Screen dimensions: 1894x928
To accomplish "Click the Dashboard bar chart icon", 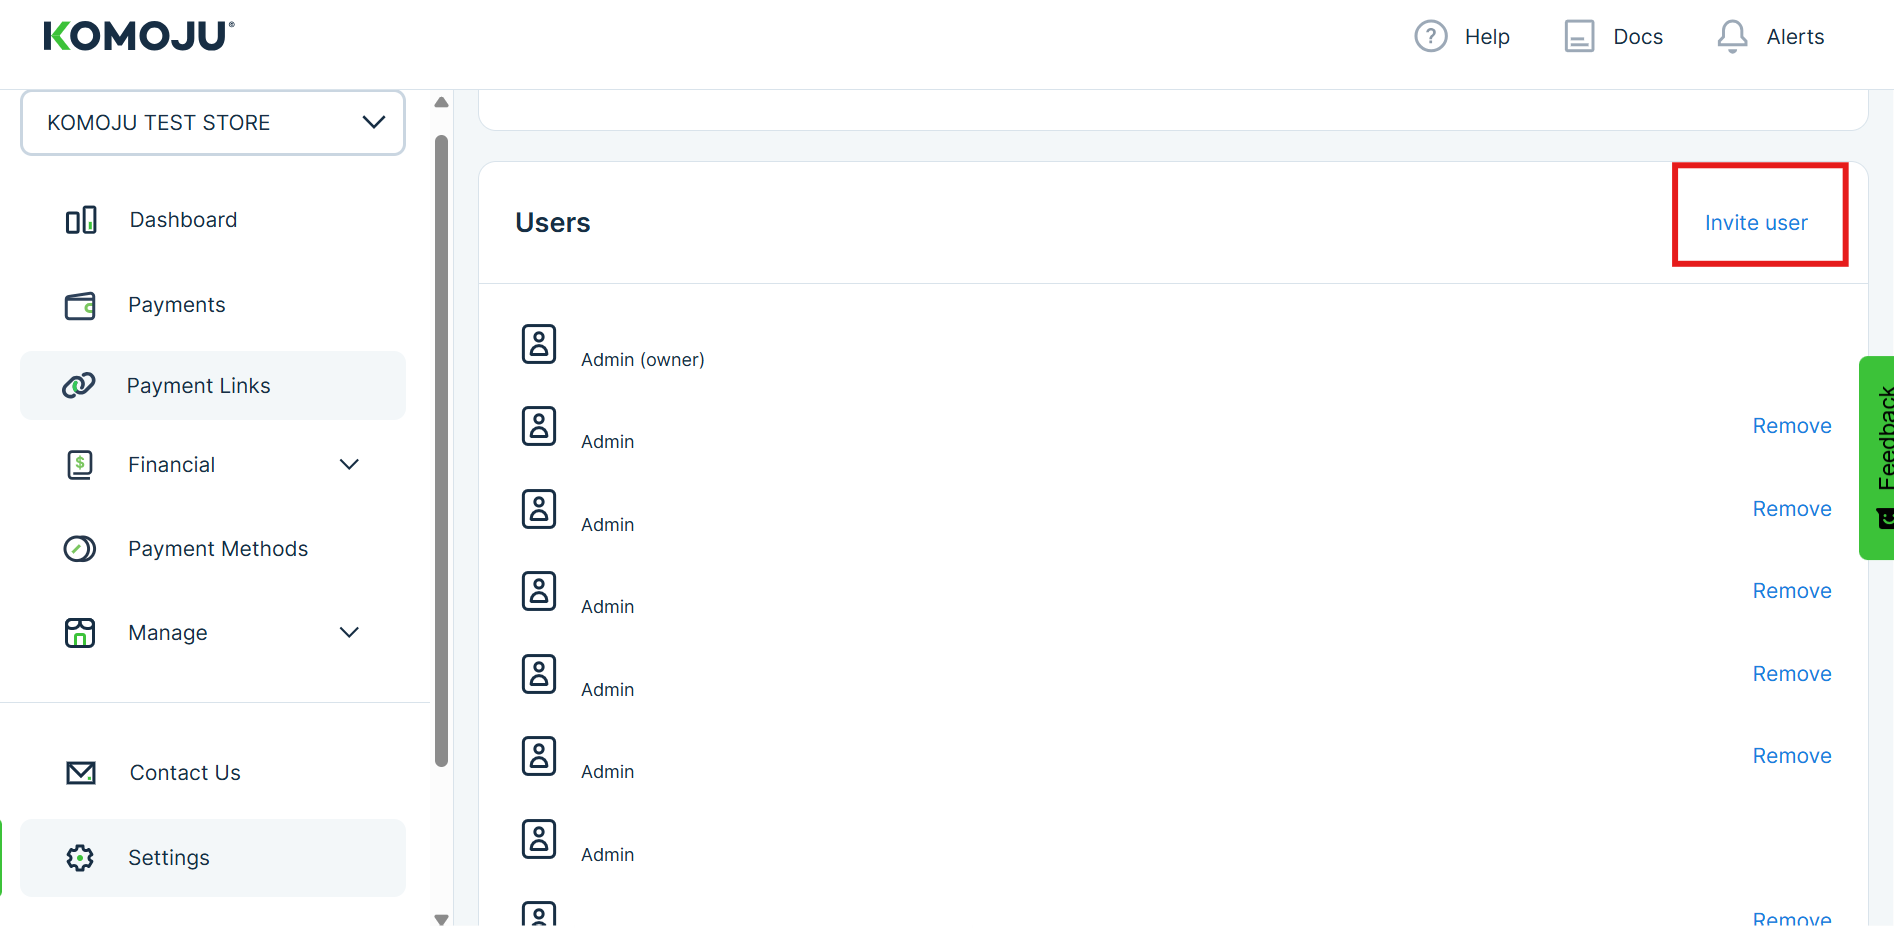I will tap(81, 220).
